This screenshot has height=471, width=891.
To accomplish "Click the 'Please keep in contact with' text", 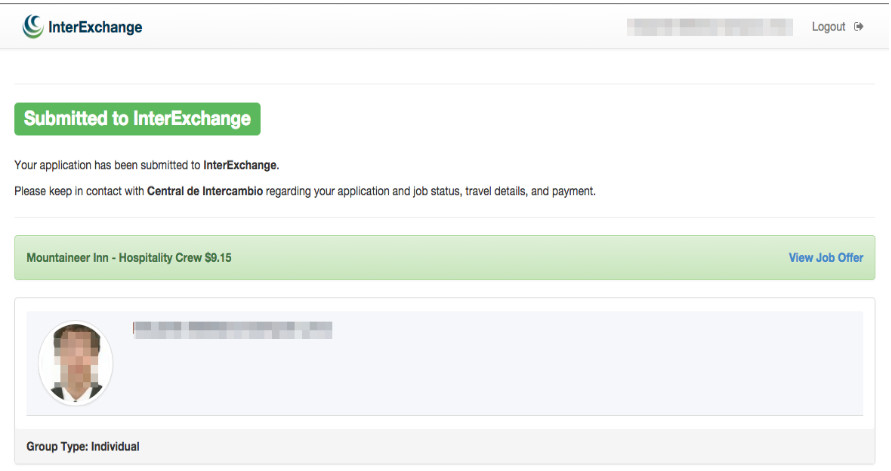I will coord(79,191).
